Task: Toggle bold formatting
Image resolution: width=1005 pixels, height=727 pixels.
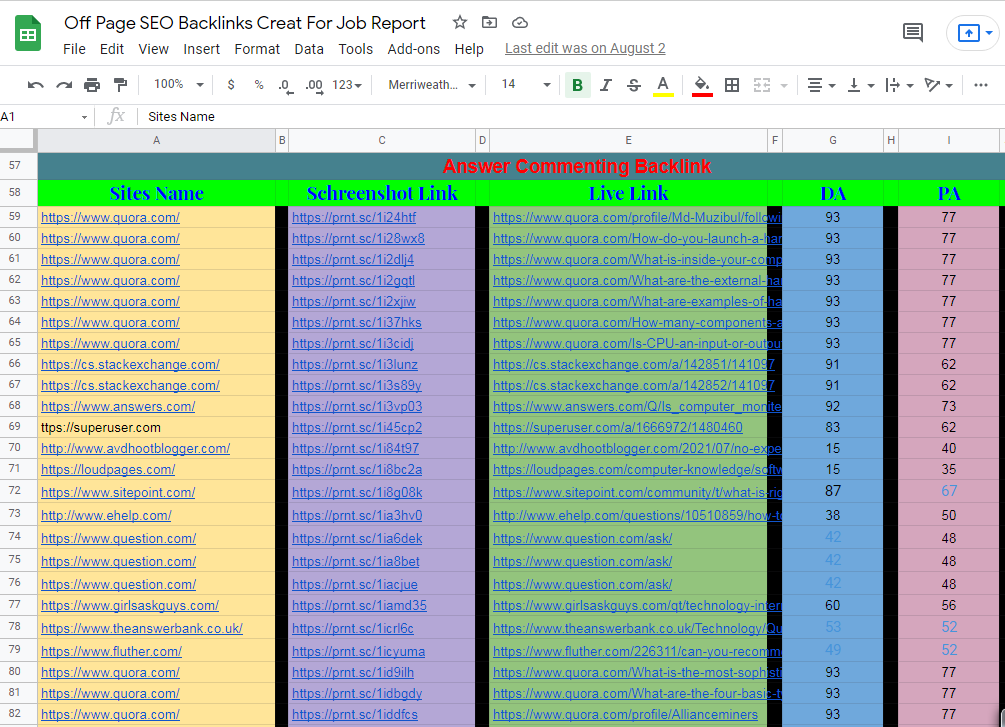Action: click(x=577, y=84)
